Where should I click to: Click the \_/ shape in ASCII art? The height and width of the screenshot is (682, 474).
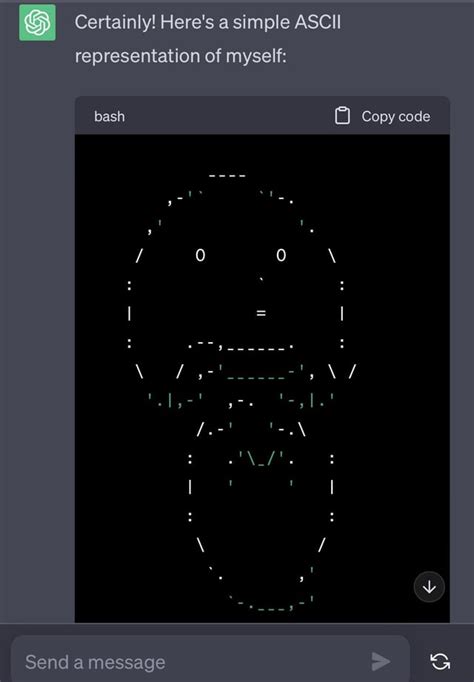click(261, 458)
